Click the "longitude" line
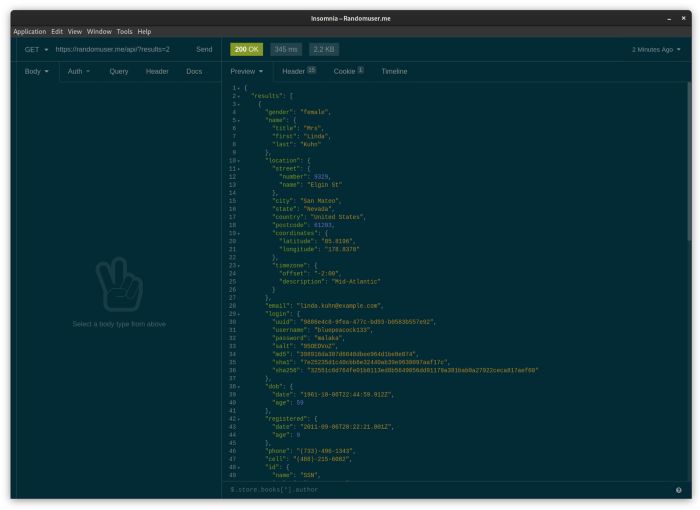The image size is (700, 510). tap(319, 250)
